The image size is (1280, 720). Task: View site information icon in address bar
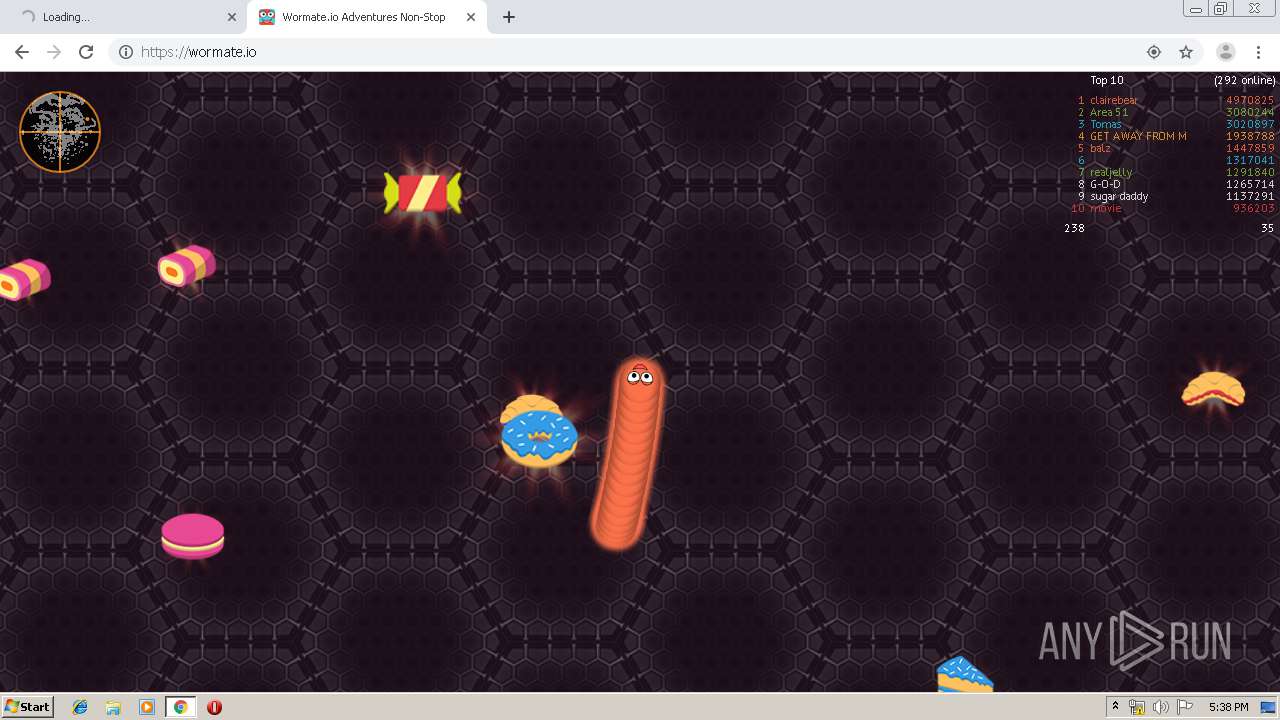pos(126,52)
